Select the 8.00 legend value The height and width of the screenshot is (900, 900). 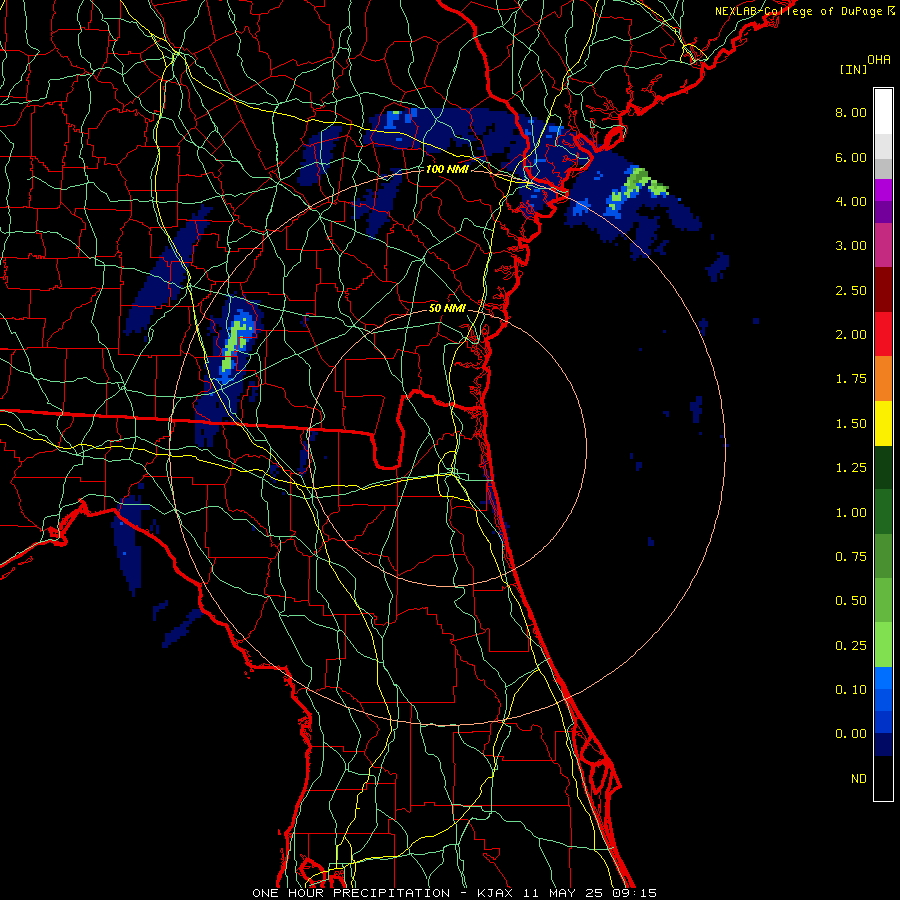[x=851, y=112]
